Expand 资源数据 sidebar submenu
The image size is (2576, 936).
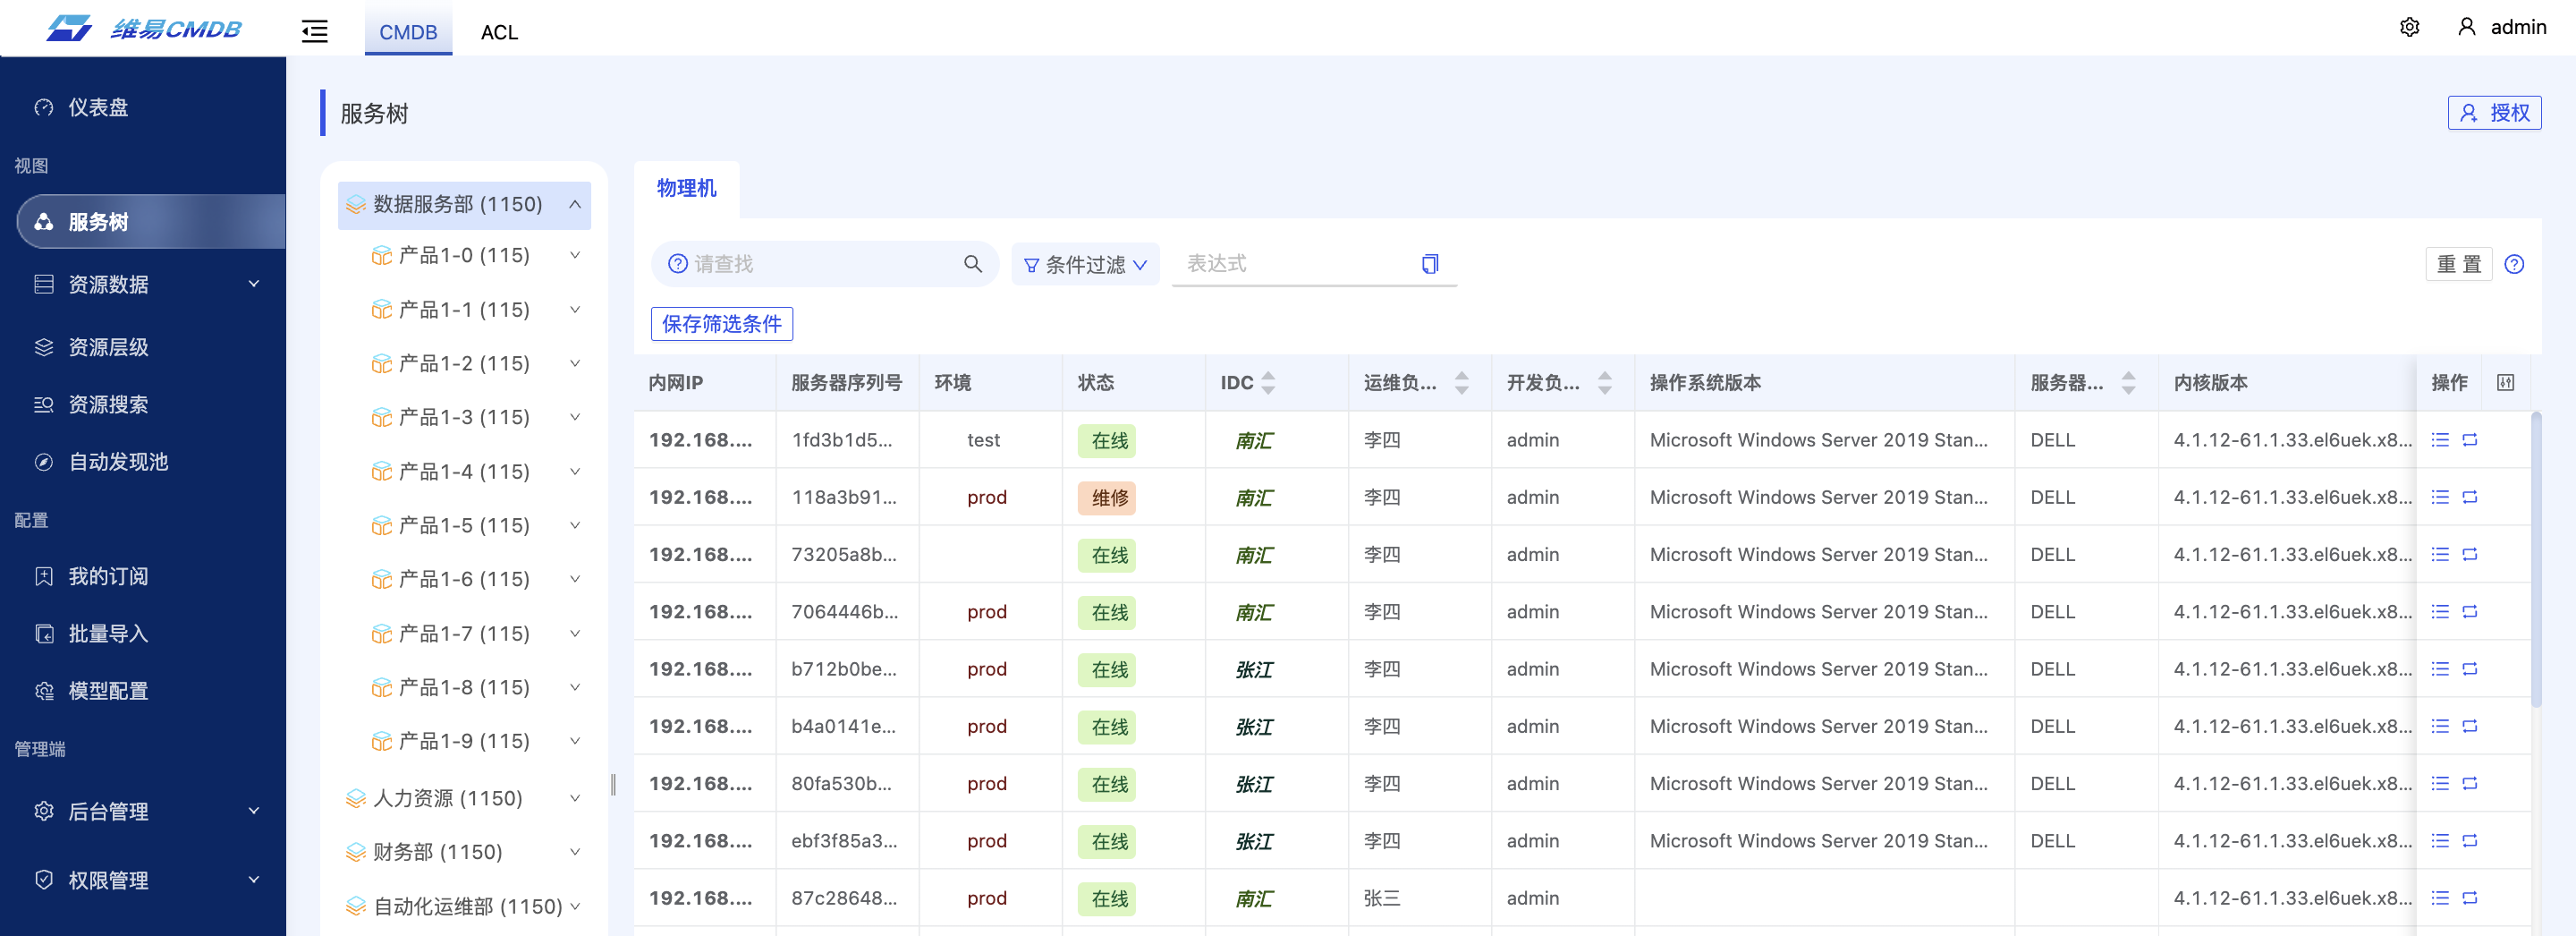click(253, 285)
